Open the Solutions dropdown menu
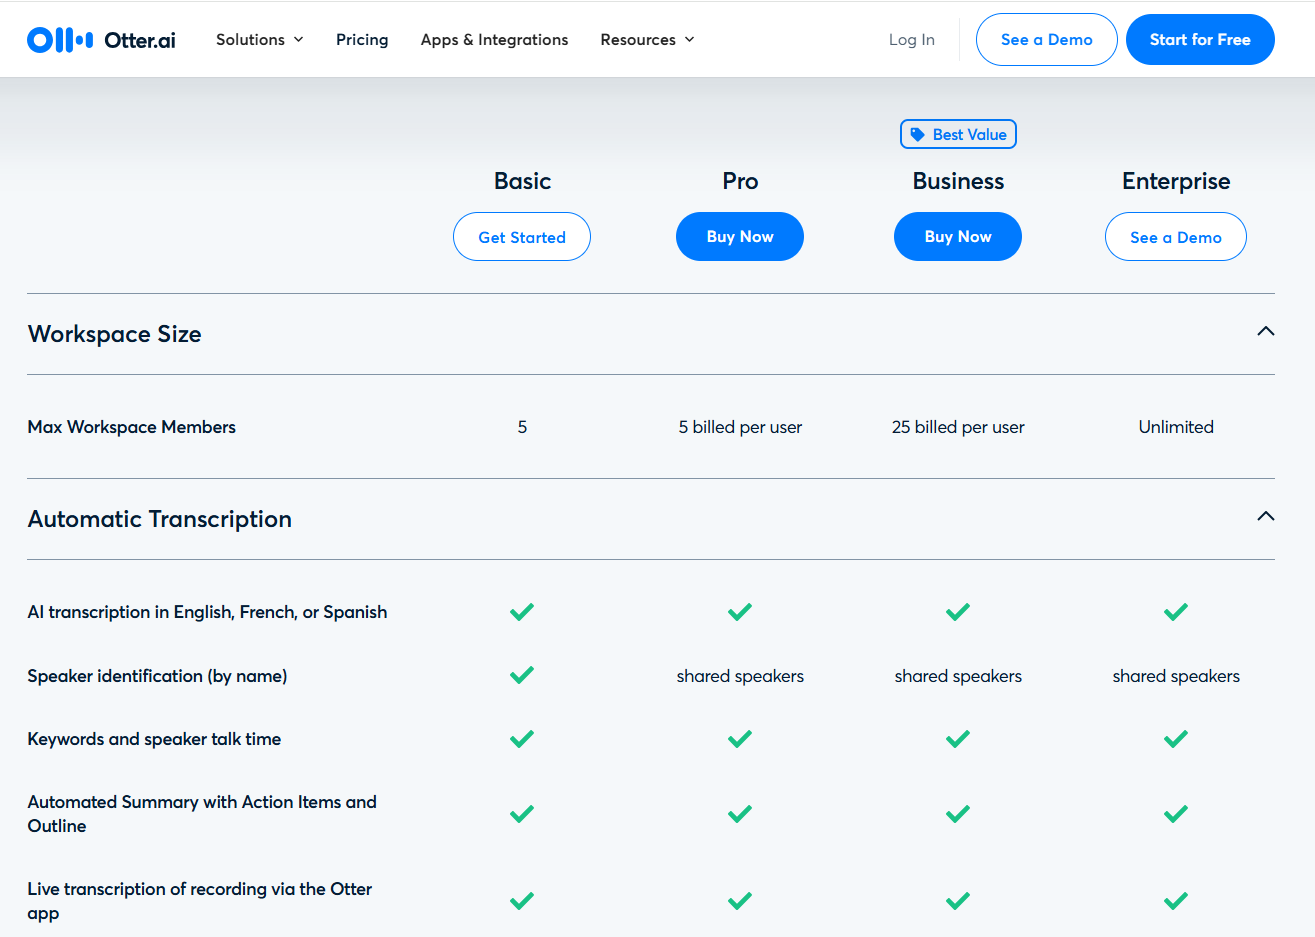 coord(260,40)
